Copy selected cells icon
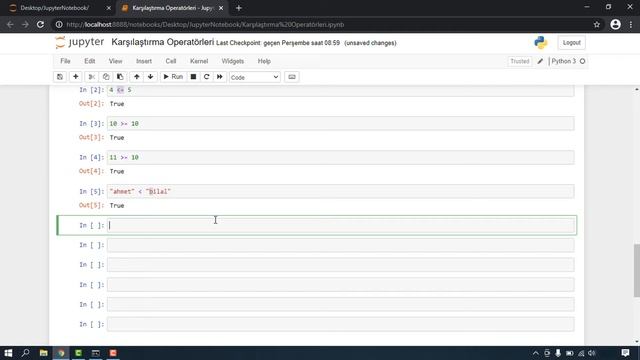The height and width of the screenshot is (360, 640). tap(106, 77)
